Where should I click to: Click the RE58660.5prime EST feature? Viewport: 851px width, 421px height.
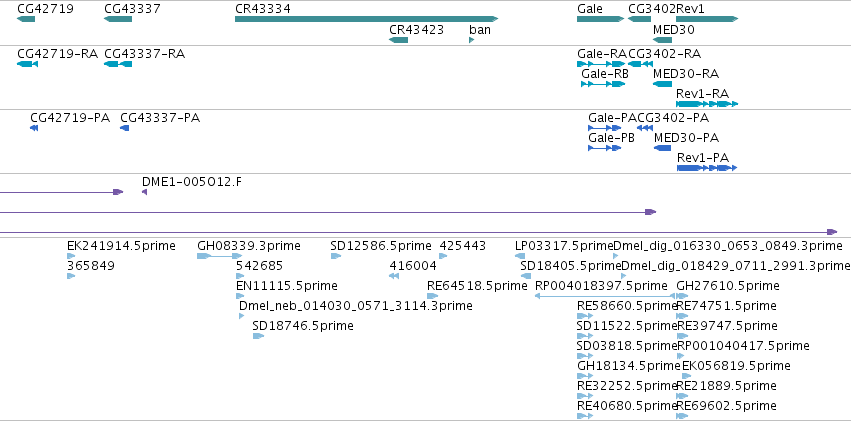pos(585,316)
